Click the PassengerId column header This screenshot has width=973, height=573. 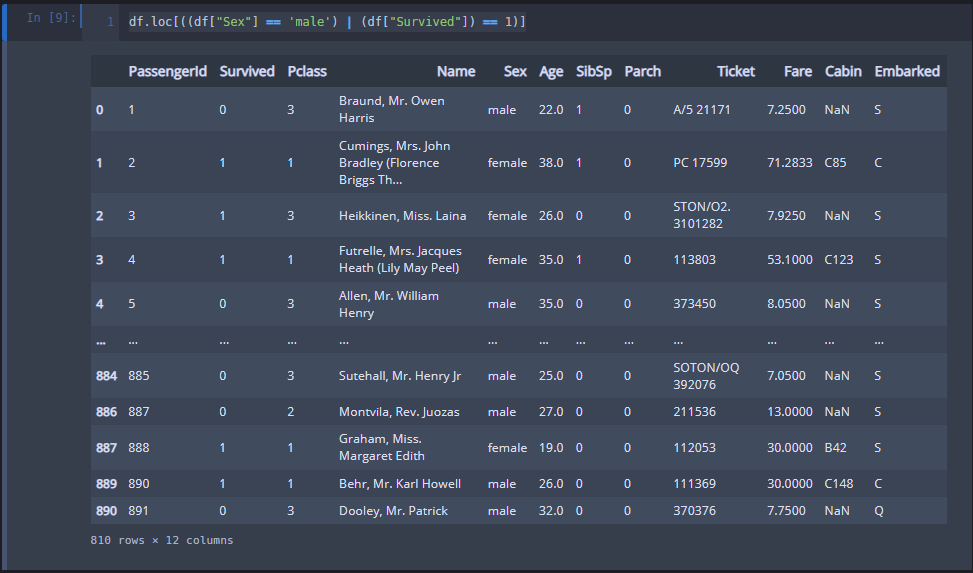tap(168, 71)
